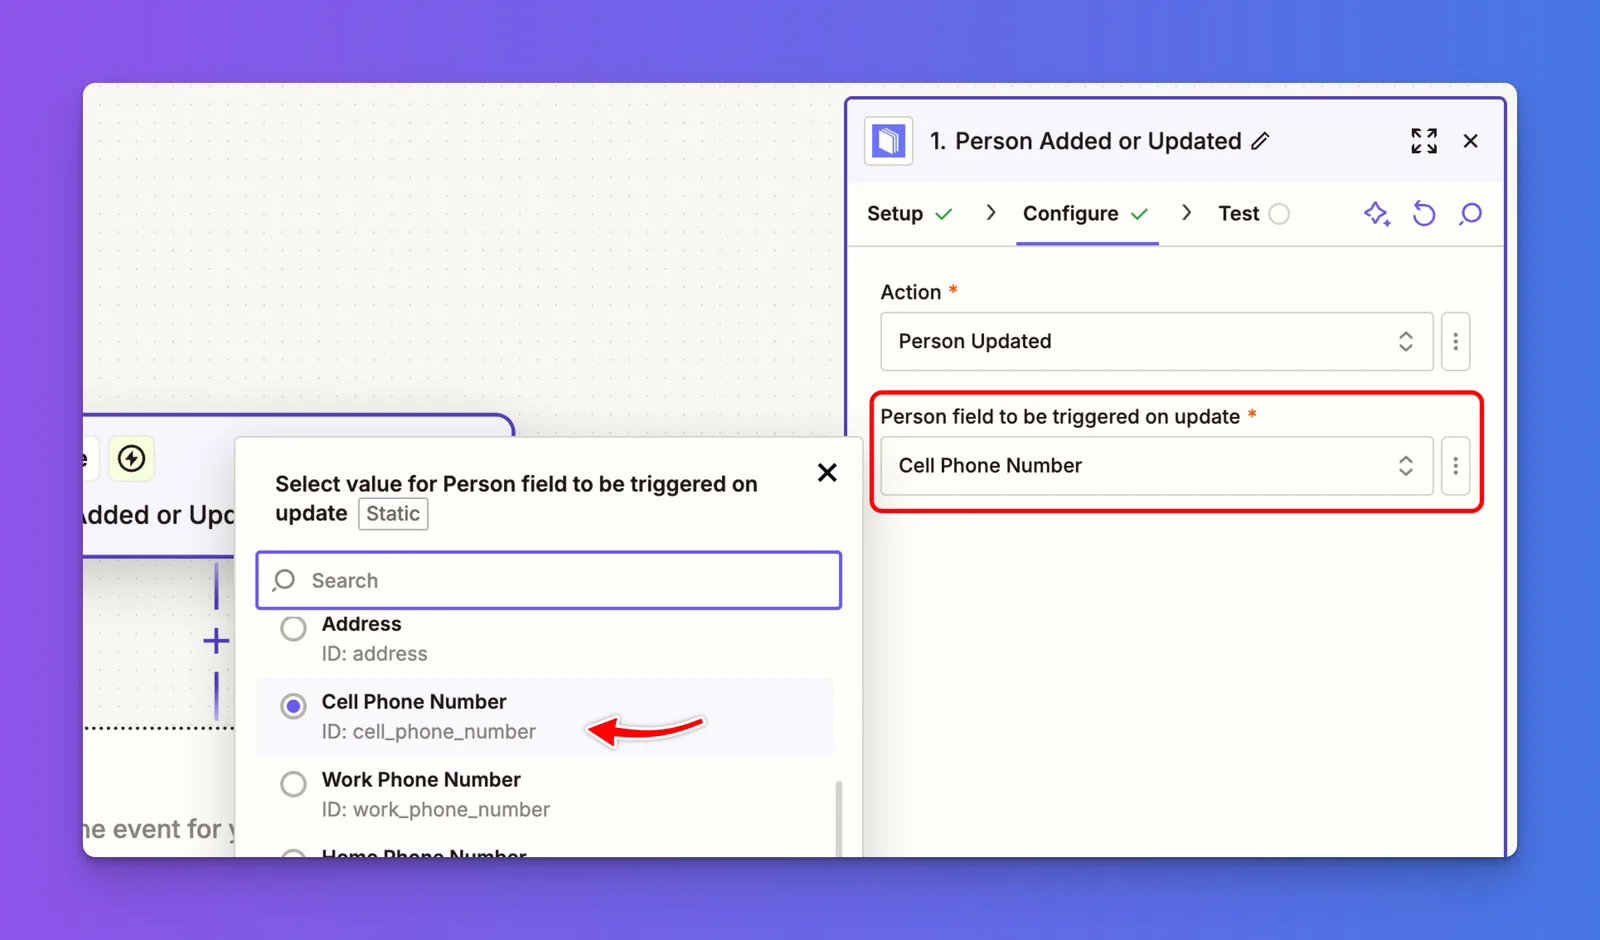
Task: Click the 'ID: address' text
Action: tap(375, 654)
